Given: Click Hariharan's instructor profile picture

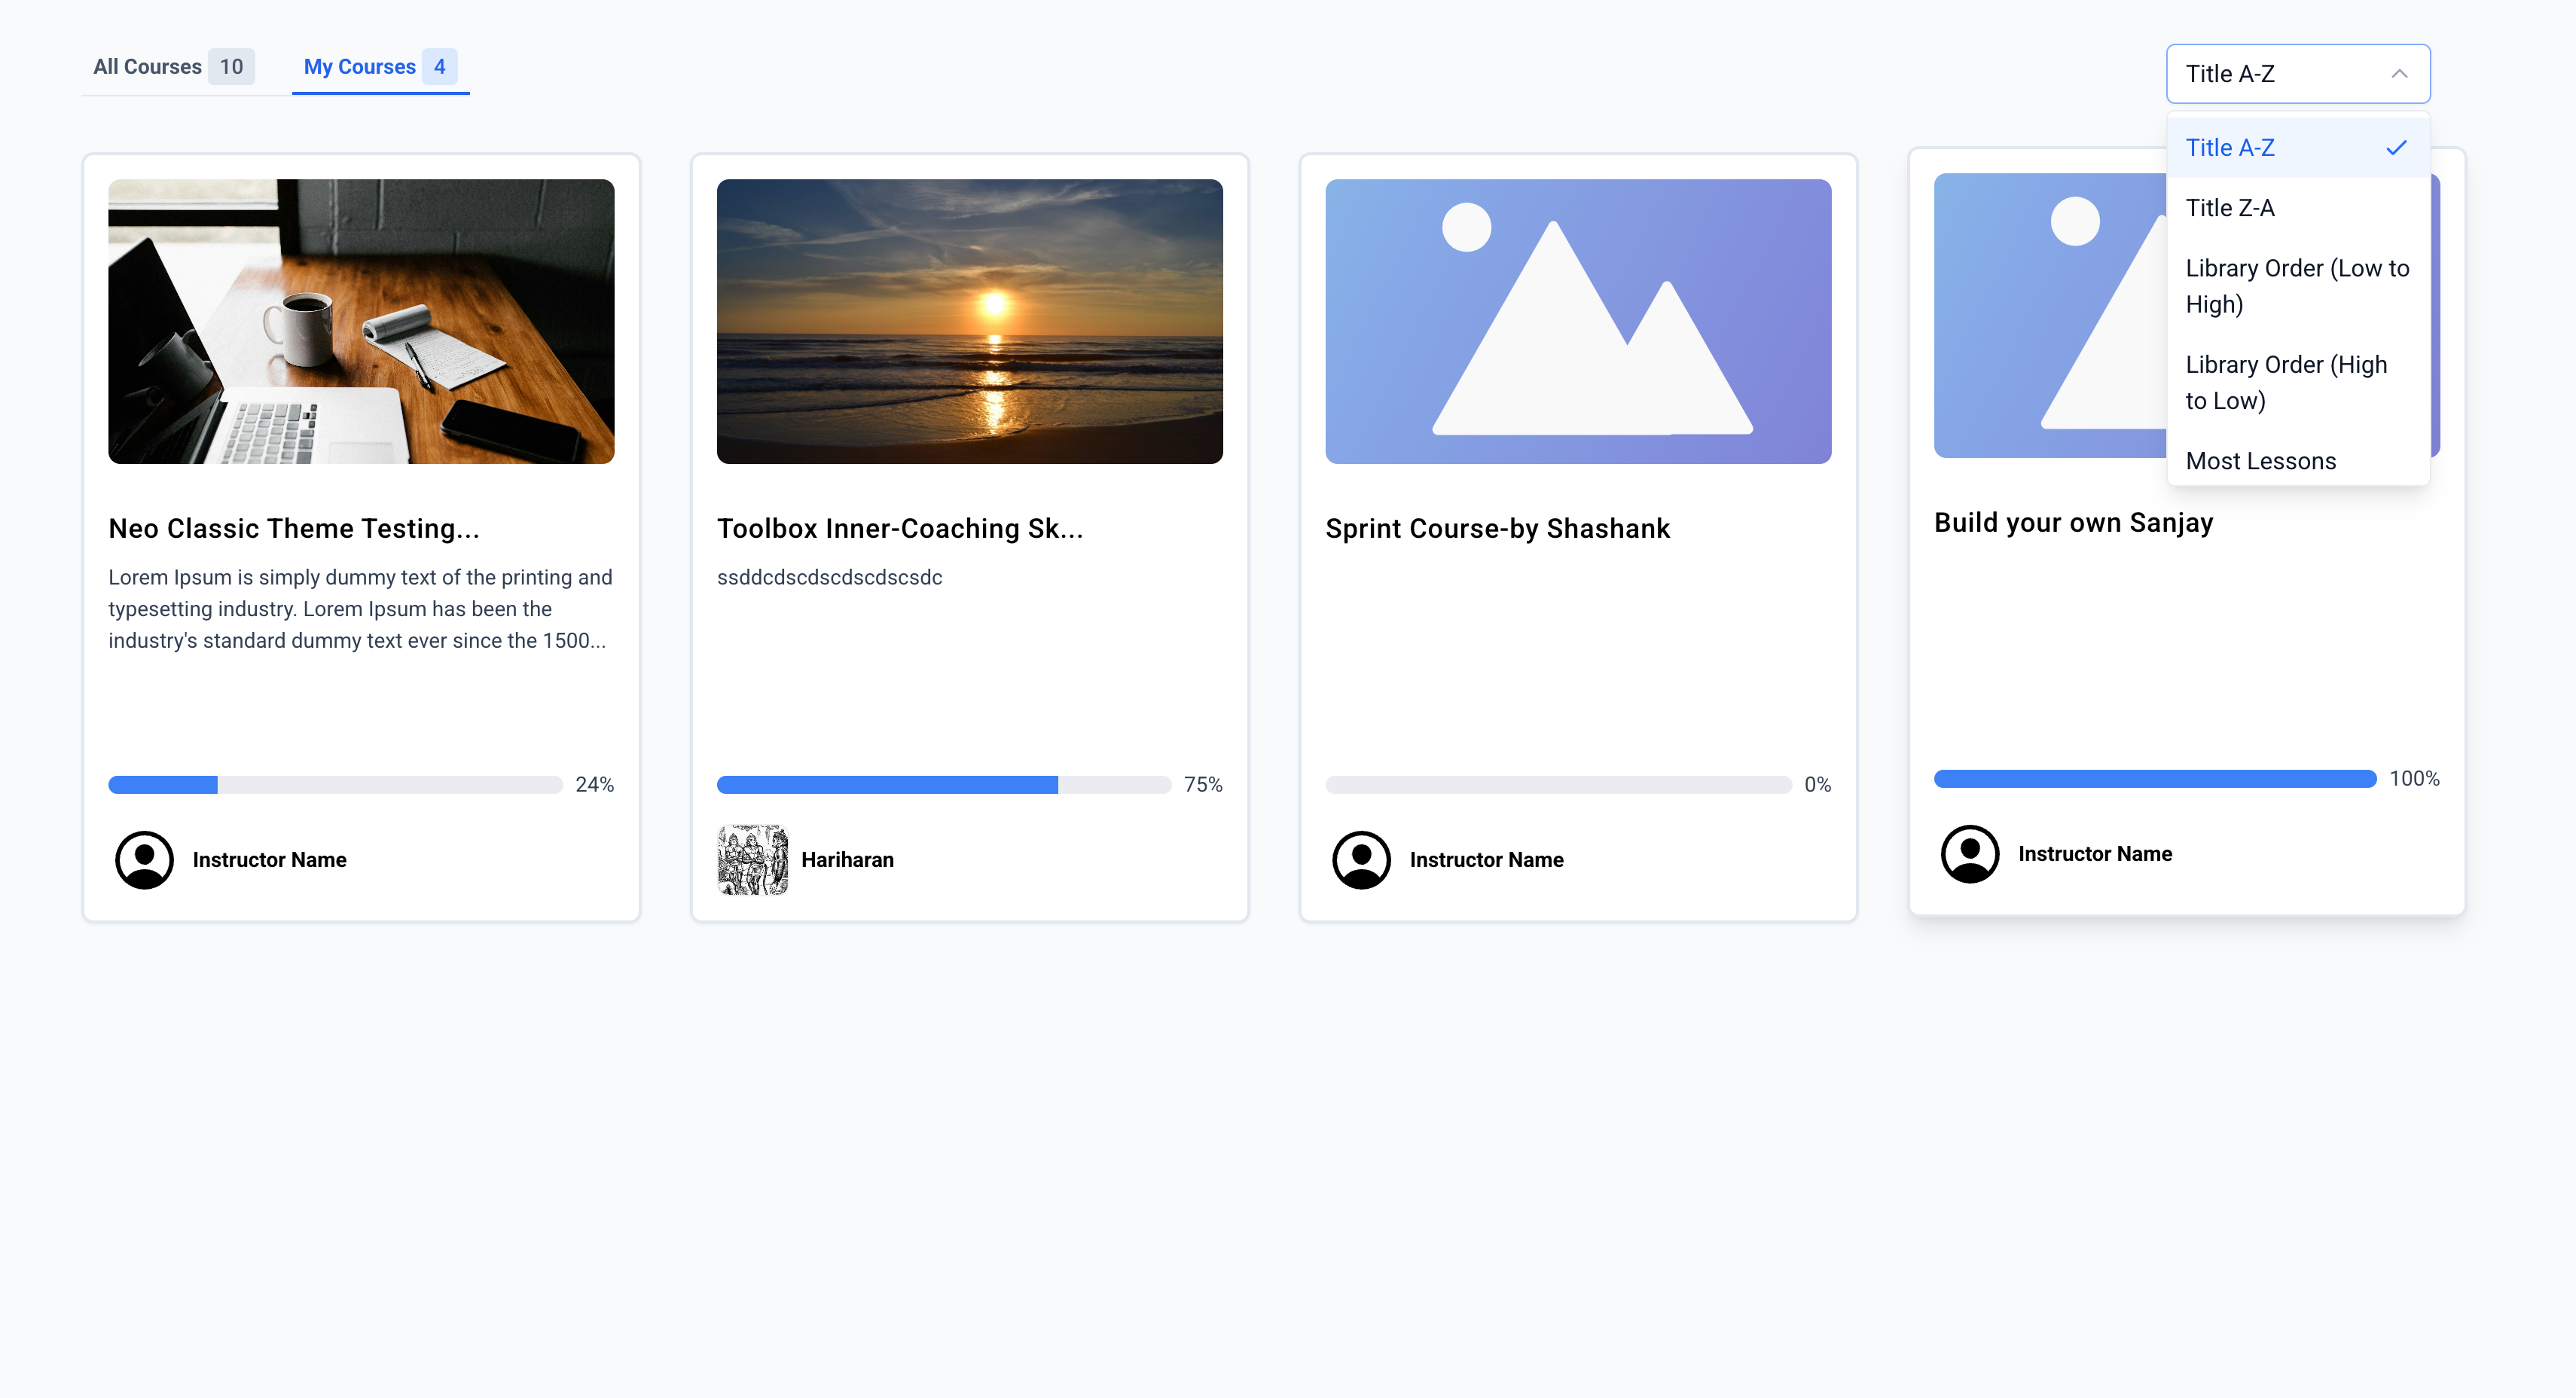Looking at the screenshot, I should [x=752, y=859].
